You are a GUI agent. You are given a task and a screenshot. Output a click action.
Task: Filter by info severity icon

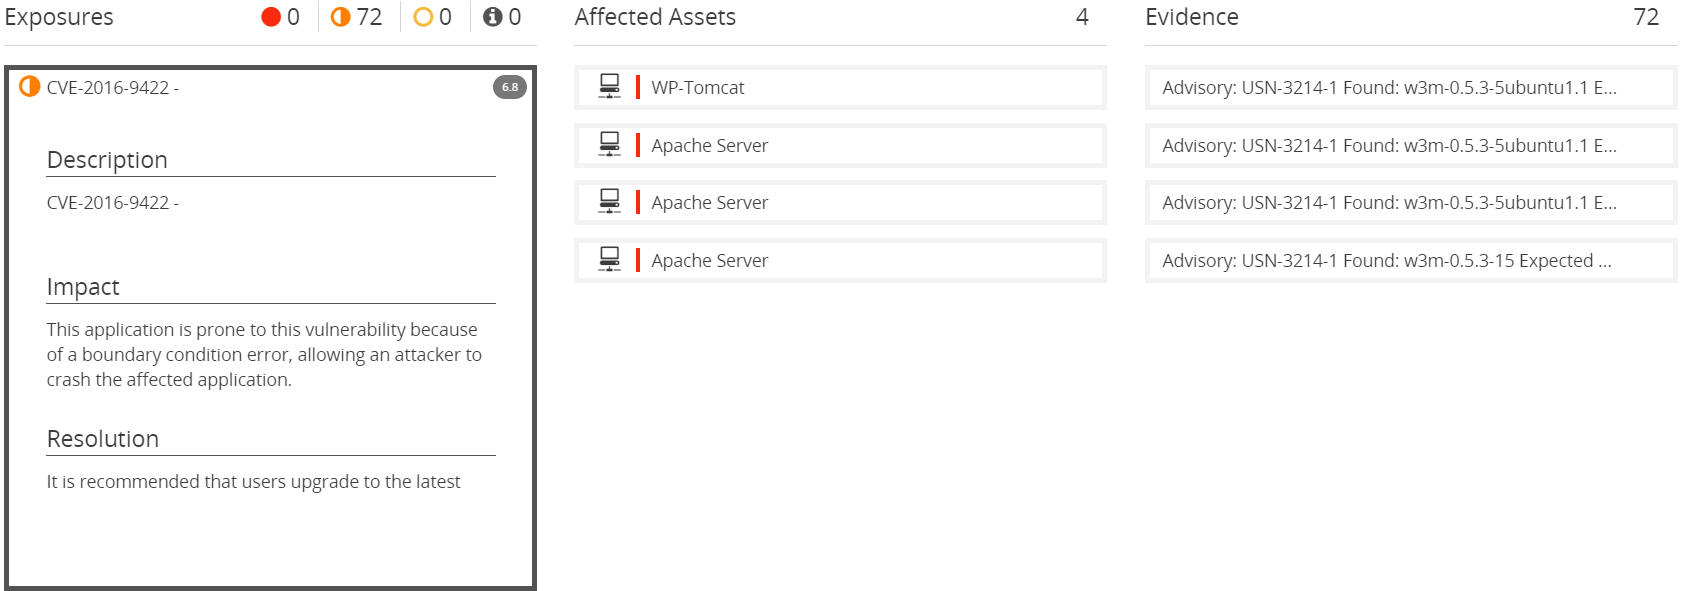493,17
